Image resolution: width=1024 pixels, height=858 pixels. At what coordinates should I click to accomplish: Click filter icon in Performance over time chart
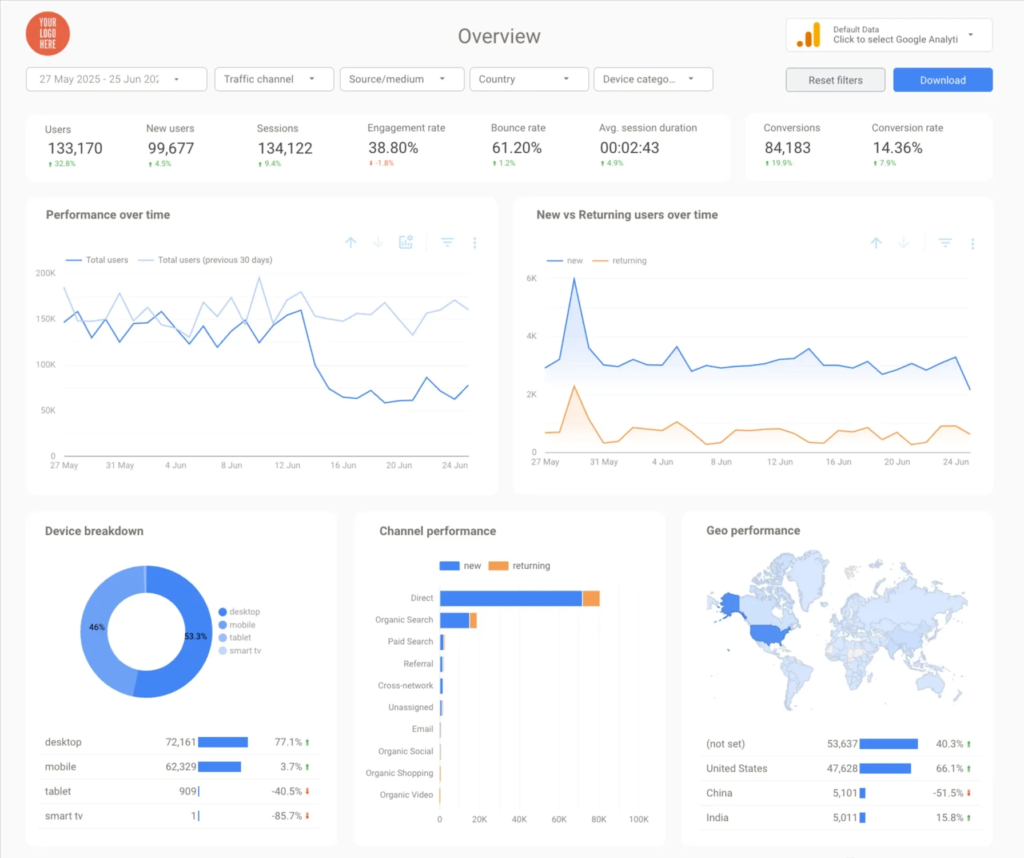click(447, 242)
